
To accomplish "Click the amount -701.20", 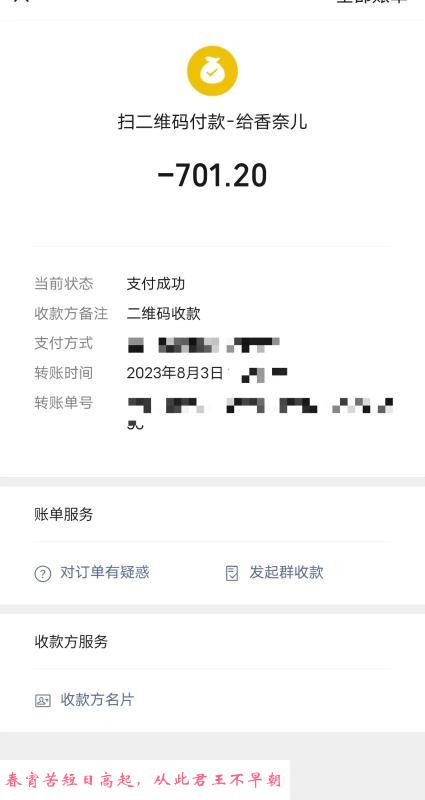I will pos(212,176).
